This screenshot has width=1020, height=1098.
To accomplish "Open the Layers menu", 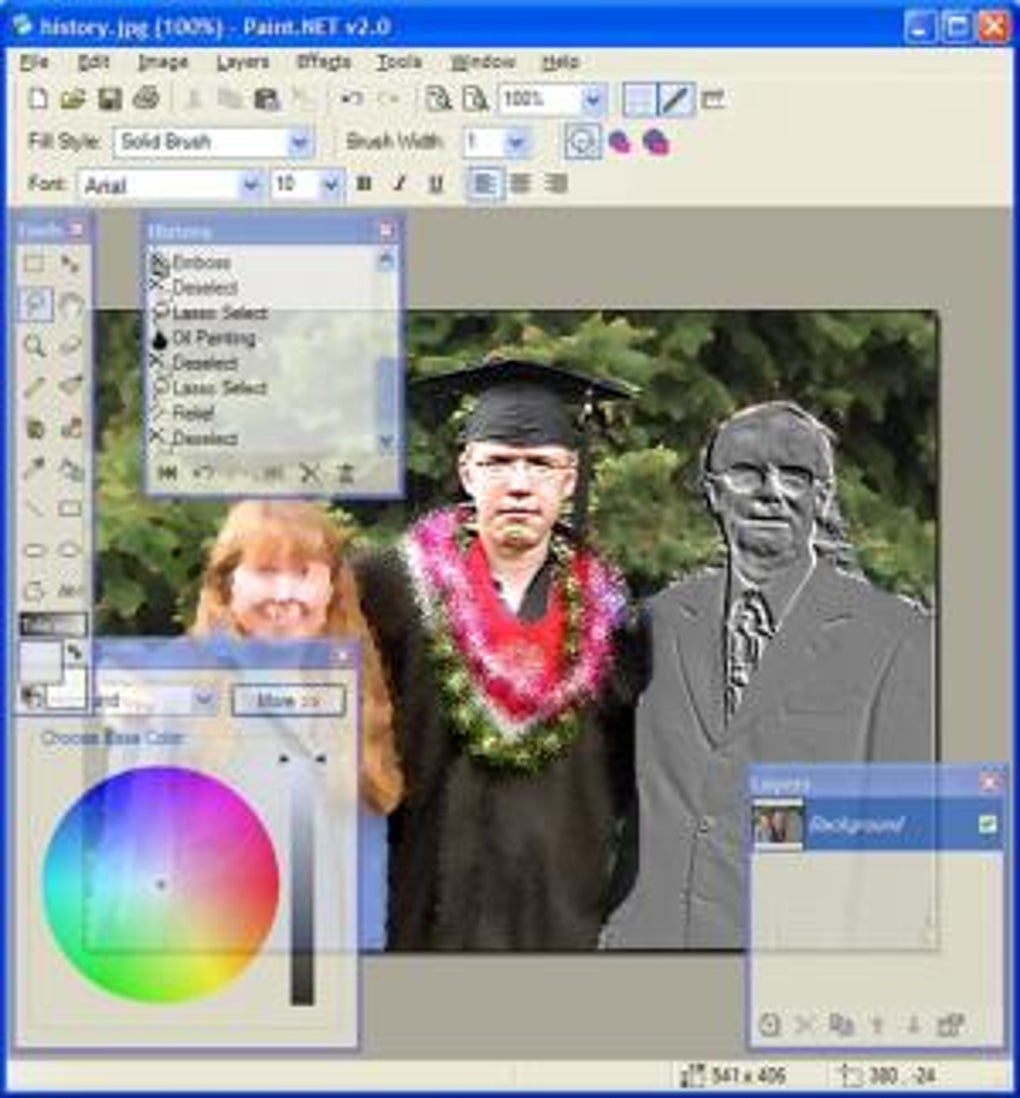I will point(242,62).
